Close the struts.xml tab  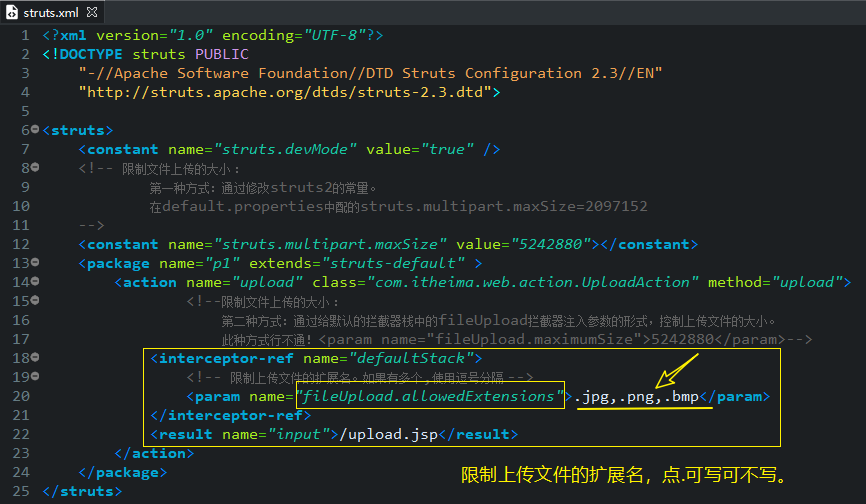point(92,12)
